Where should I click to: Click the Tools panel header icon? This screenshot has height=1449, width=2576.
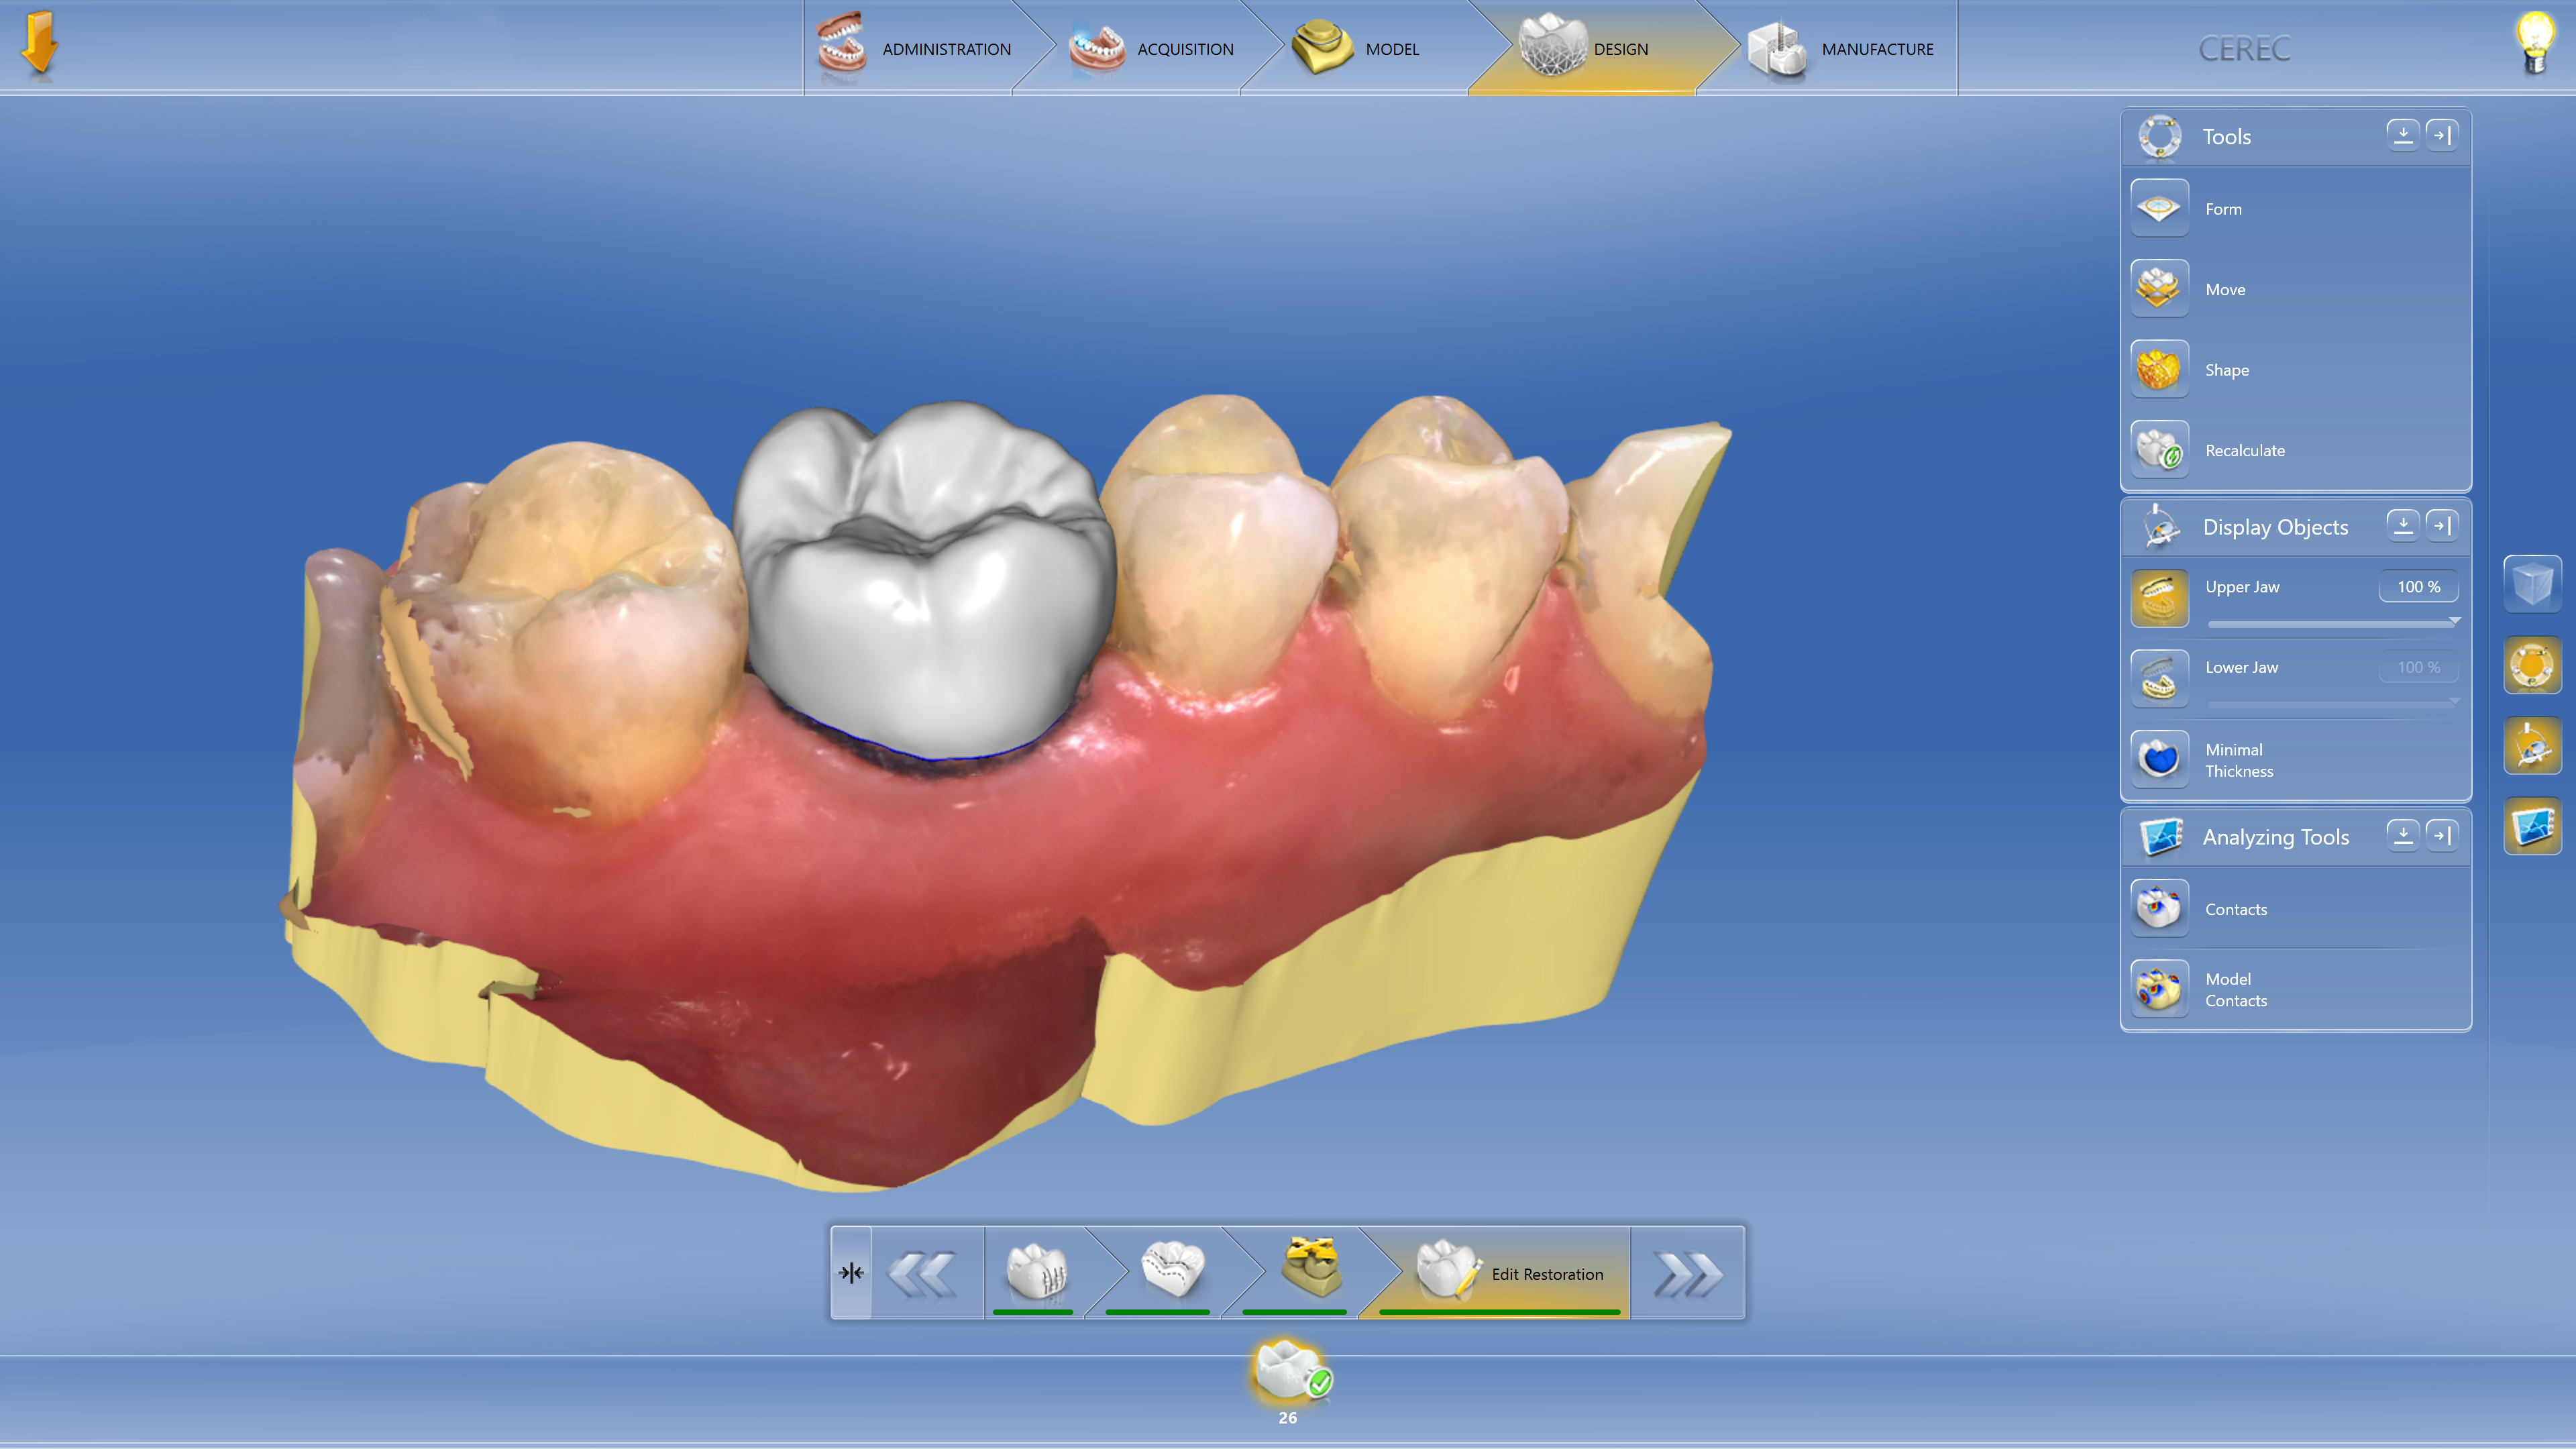tap(2159, 137)
